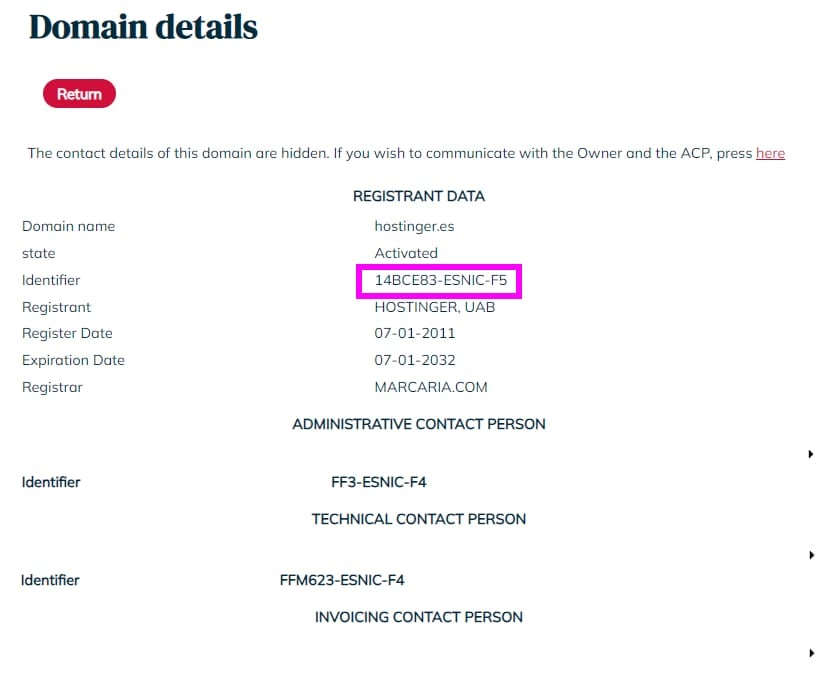Click the highlighted identifier 14BCE83-ESNIC-F5
The width and height of the screenshot is (838, 675).
pos(441,281)
